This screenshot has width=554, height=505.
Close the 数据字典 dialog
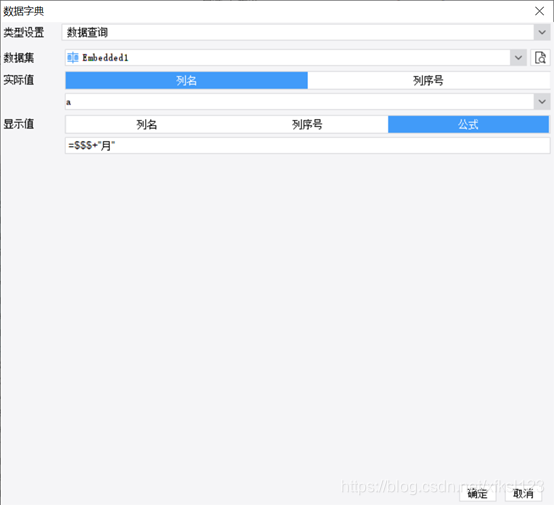point(539,11)
